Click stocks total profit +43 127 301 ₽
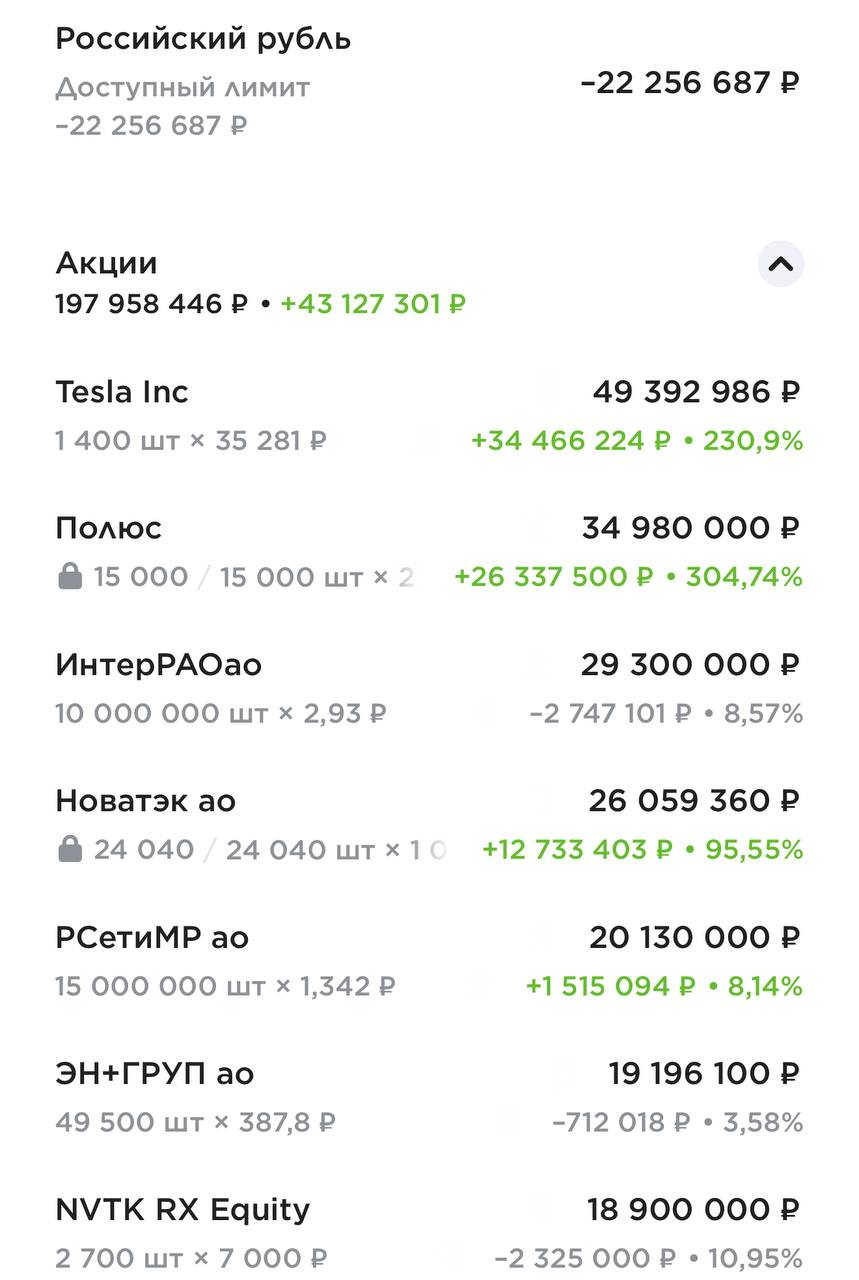This screenshot has width=859, height=1280. click(373, 304)
